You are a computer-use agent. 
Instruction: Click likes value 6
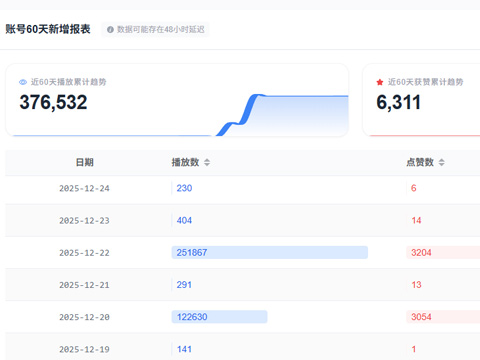pyautogui.click(x=414, y=188)
